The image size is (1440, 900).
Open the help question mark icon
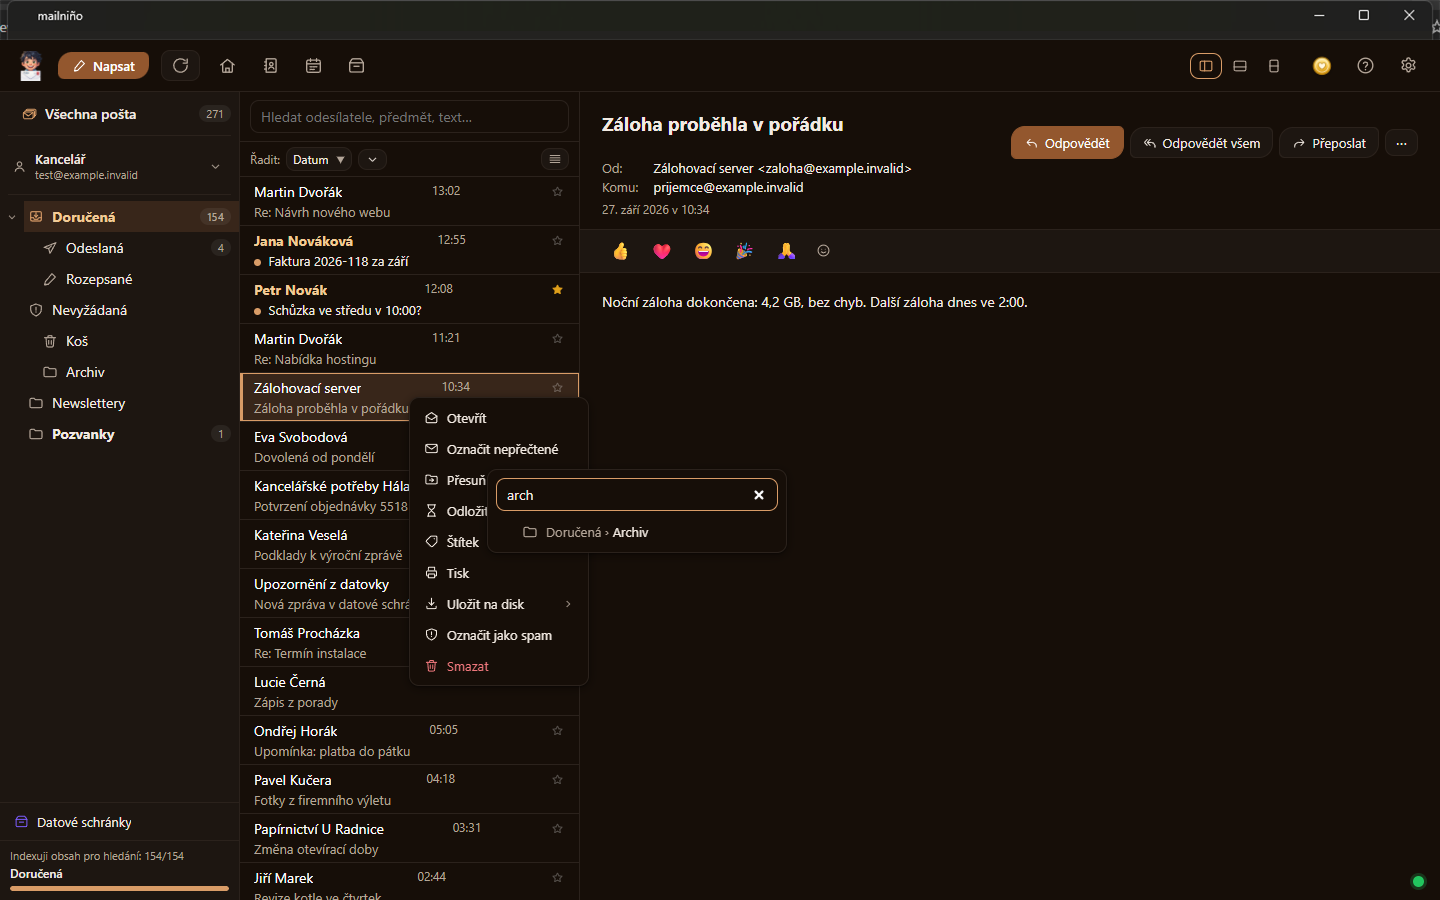pos(1365,66)
